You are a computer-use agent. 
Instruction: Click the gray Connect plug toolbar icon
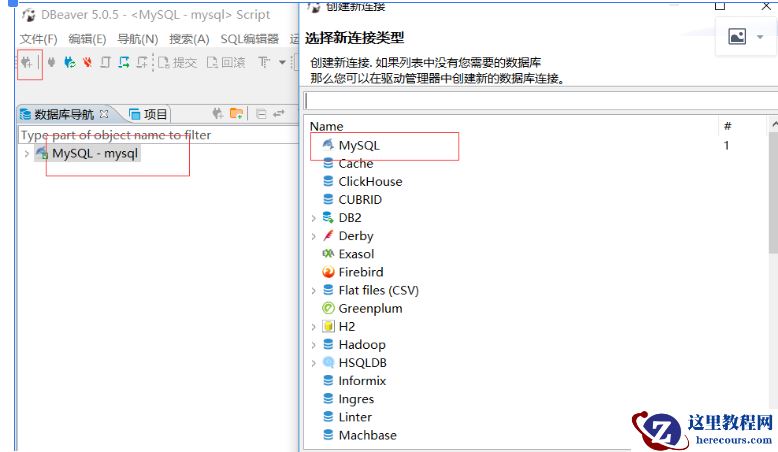coord(51,63)
